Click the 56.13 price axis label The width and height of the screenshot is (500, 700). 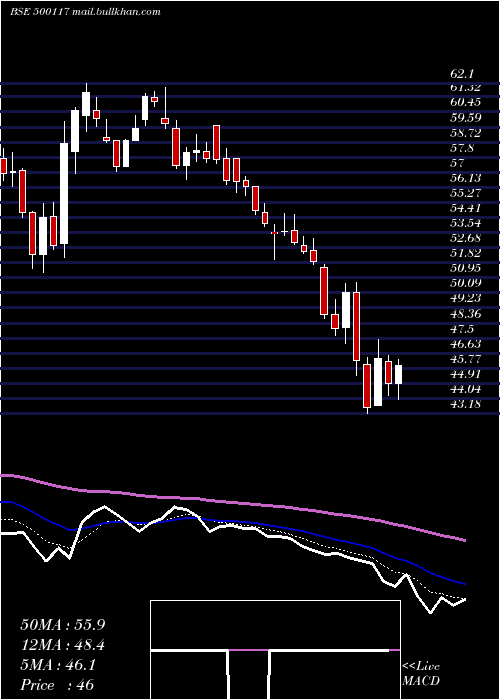point(465,178)
